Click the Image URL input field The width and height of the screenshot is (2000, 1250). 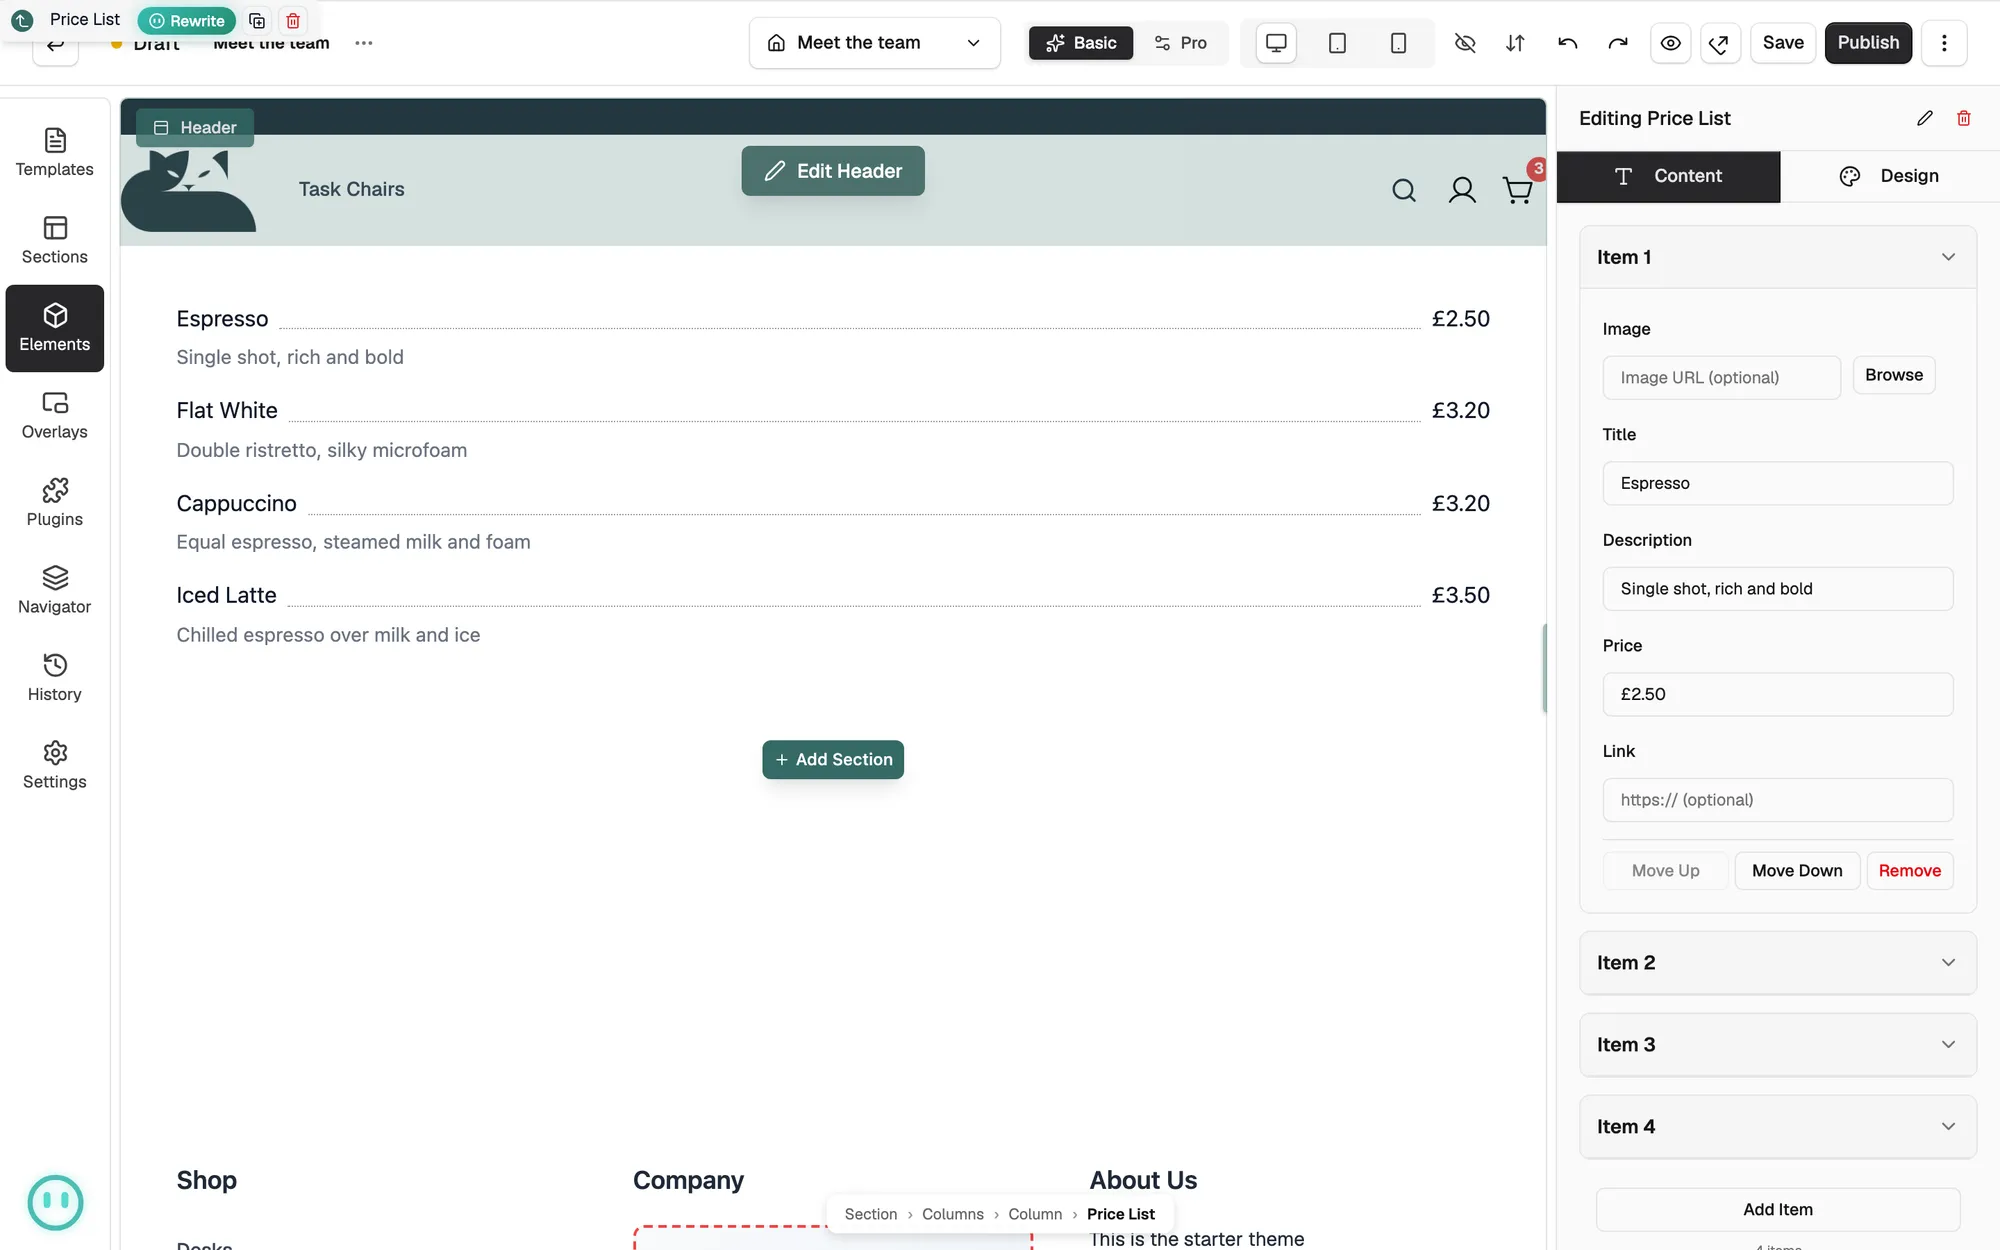1721,378
